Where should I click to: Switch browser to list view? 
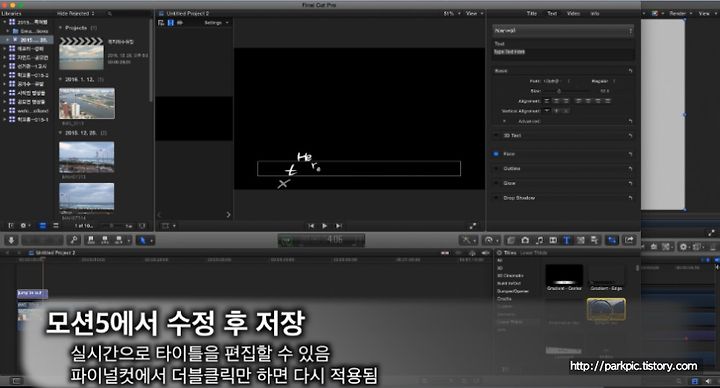coord(56,226)
